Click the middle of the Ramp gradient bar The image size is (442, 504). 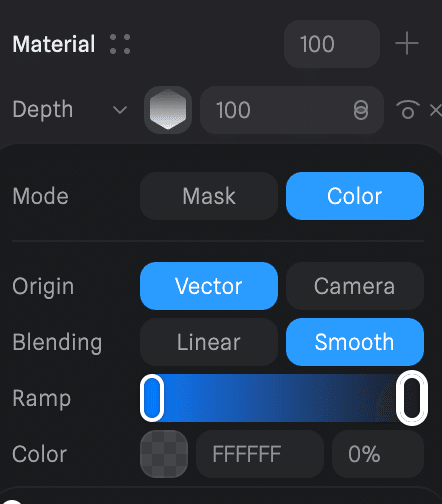click(282, 398)
